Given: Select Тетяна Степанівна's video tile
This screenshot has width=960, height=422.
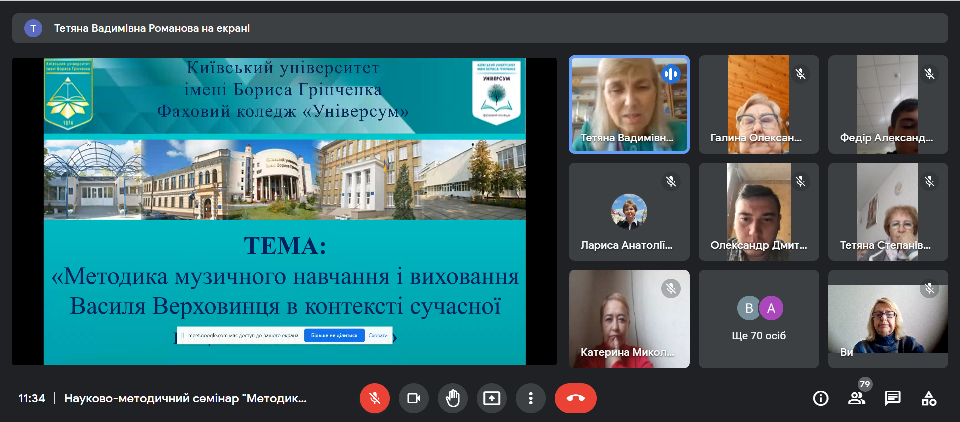Looking at the screenshot, I should pyautogui.click(x=888, y=212).
